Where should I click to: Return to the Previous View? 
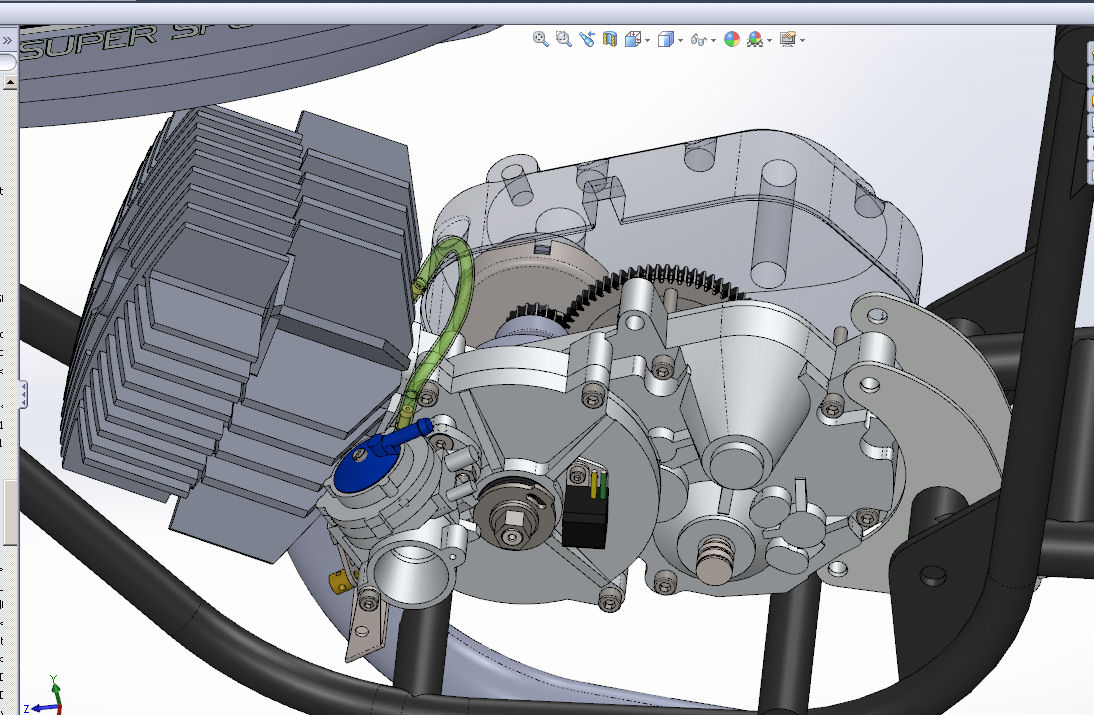586,39
